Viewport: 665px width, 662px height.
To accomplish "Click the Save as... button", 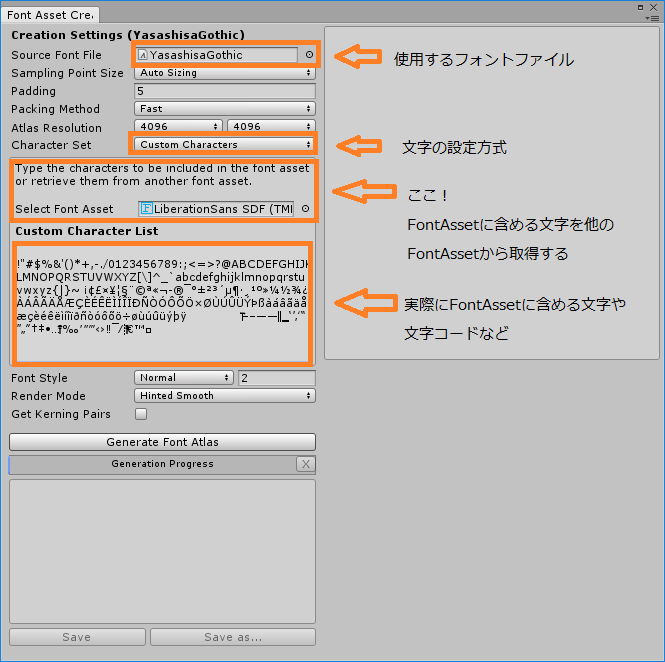I will [x=233, y=637].
